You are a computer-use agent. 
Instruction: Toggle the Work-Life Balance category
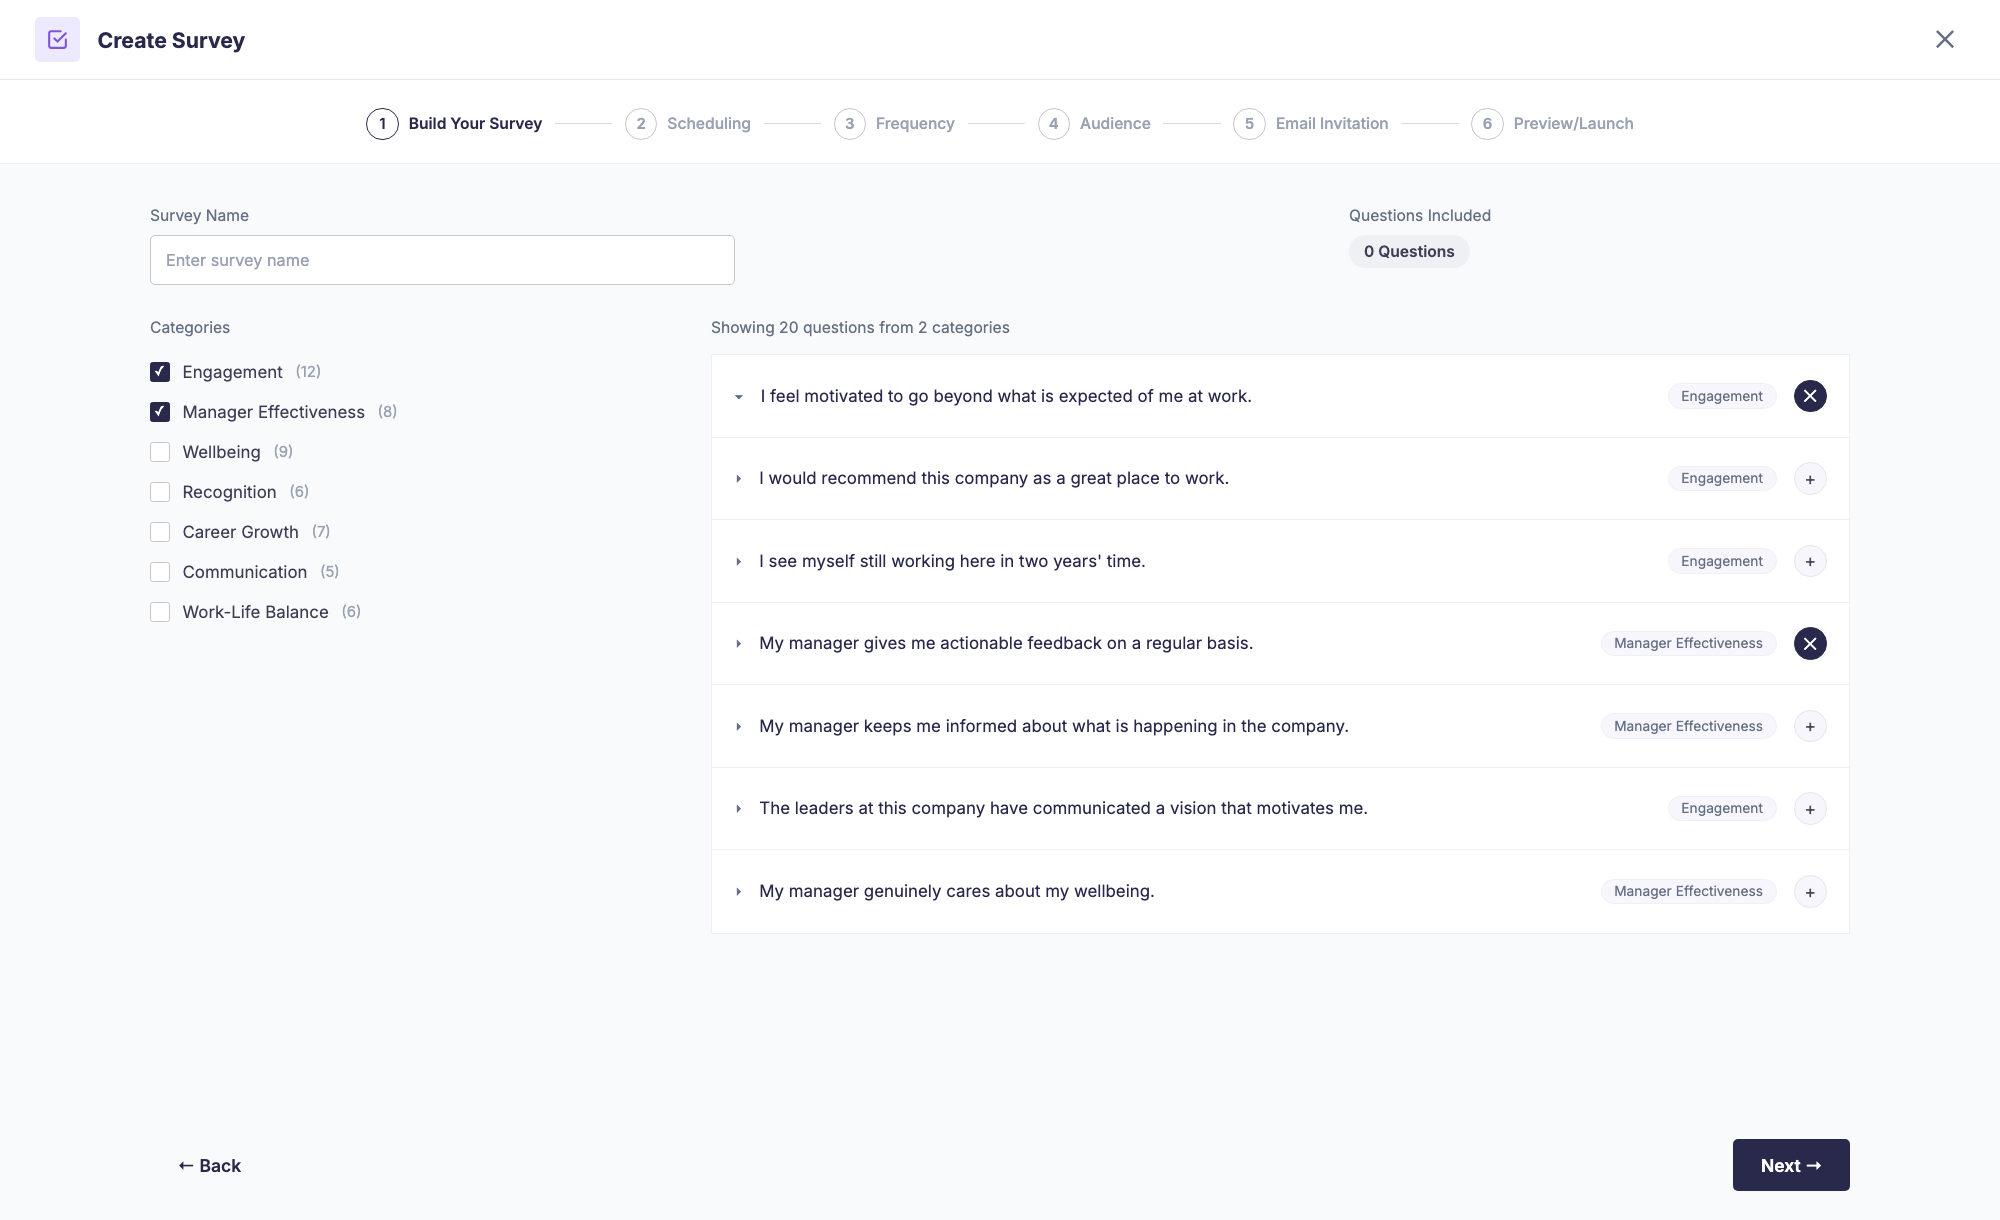click(160, 612)
